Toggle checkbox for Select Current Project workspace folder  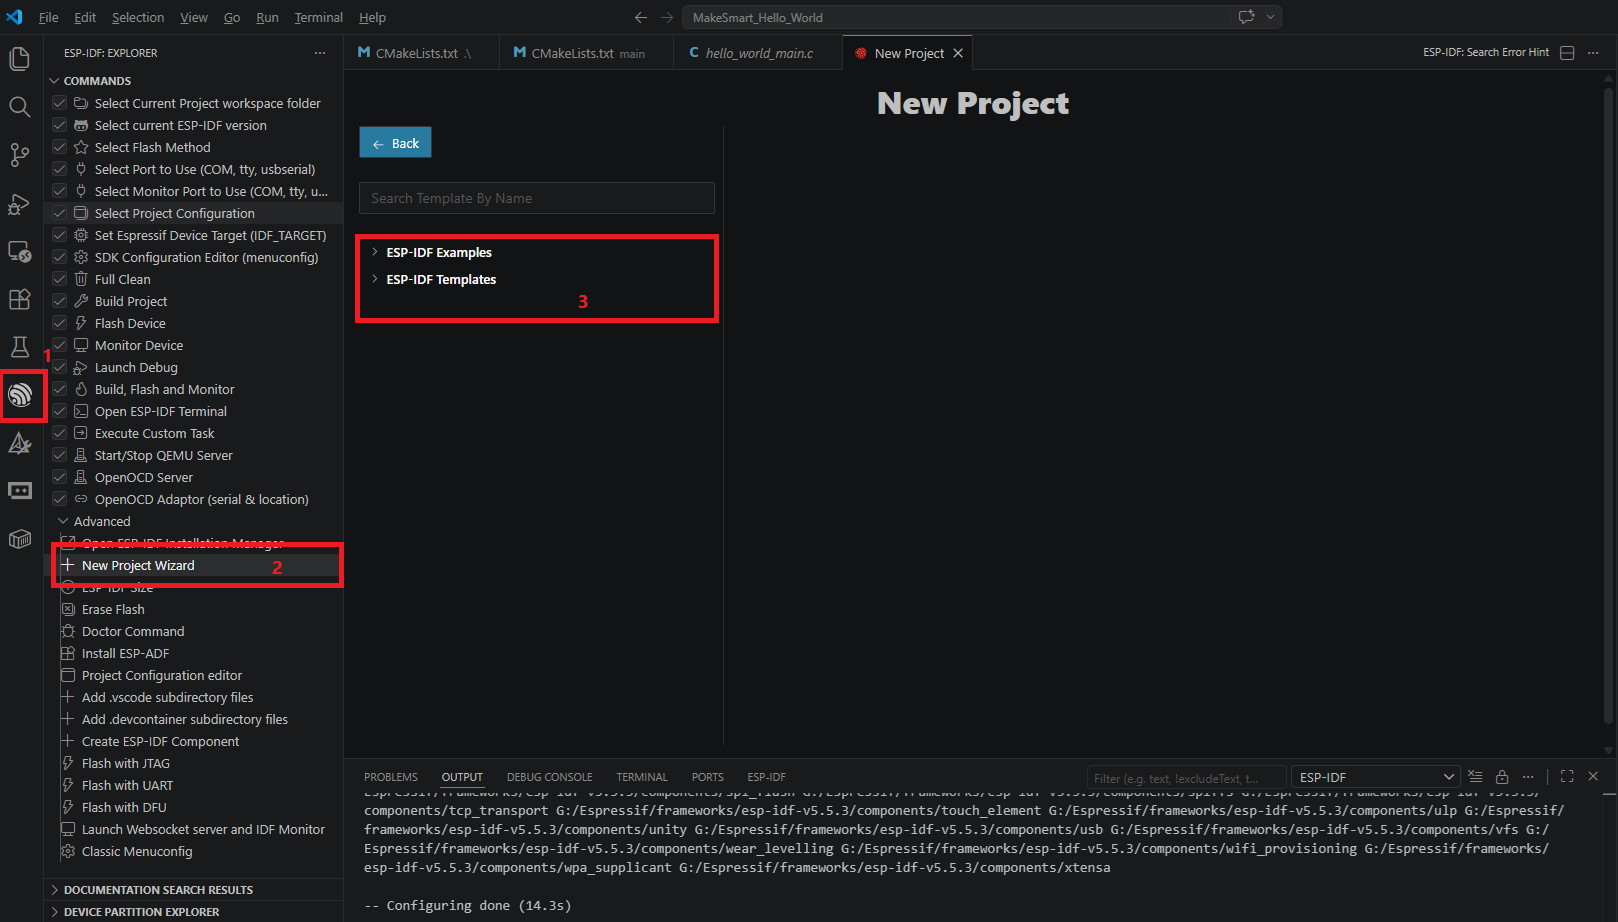59,103
